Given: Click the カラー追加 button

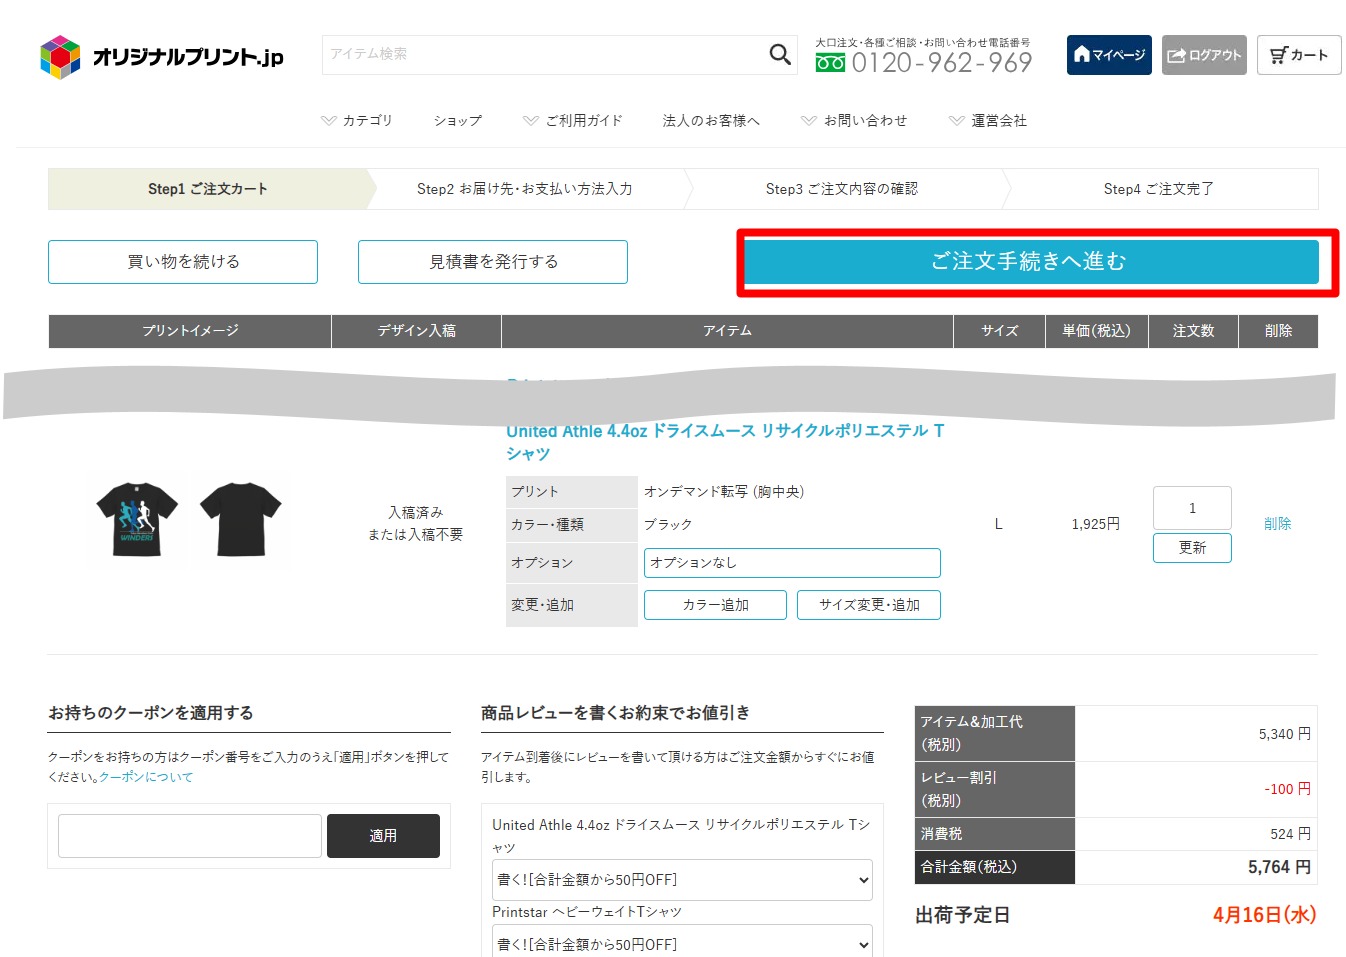Looking at the screenshot, I should pos(715,605).
